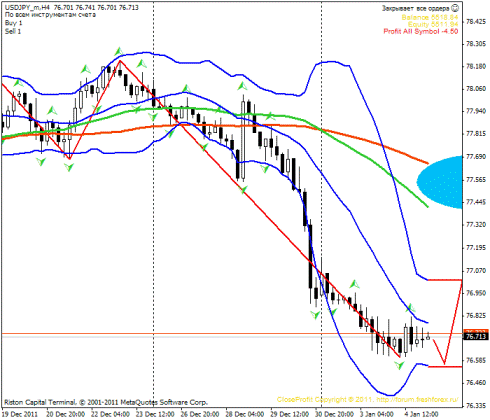Click price scale value 76.460

pos(476,383)
